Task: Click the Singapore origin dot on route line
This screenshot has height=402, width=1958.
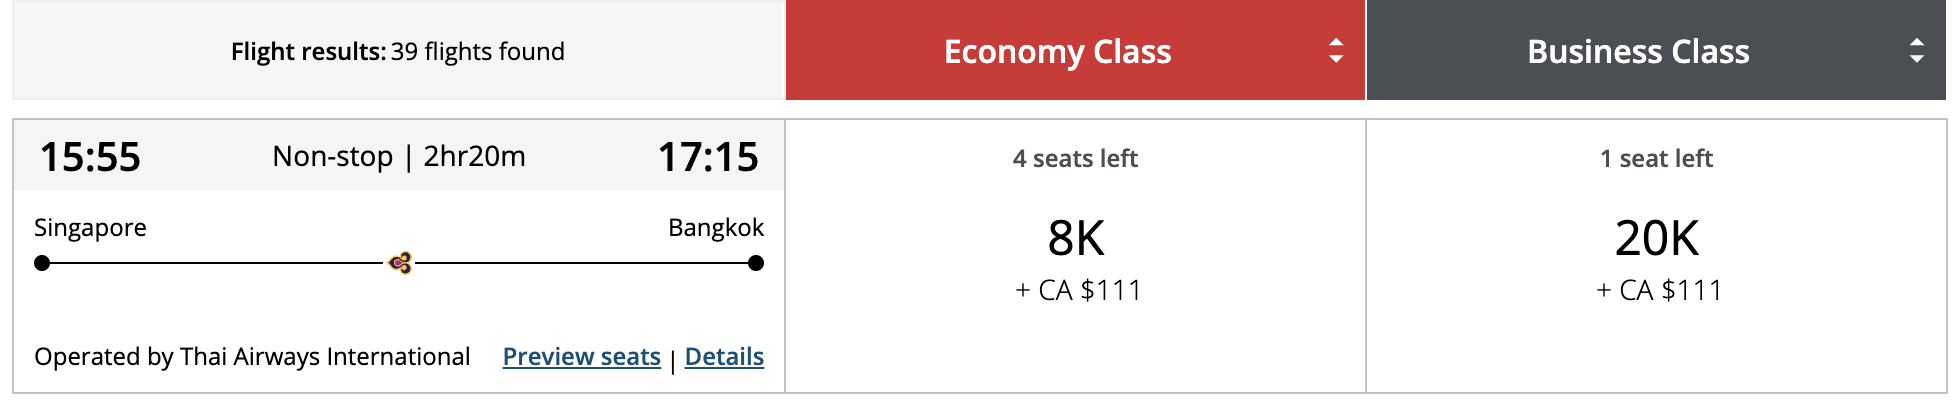Action: pyautogui.click(x=42, y=263)
